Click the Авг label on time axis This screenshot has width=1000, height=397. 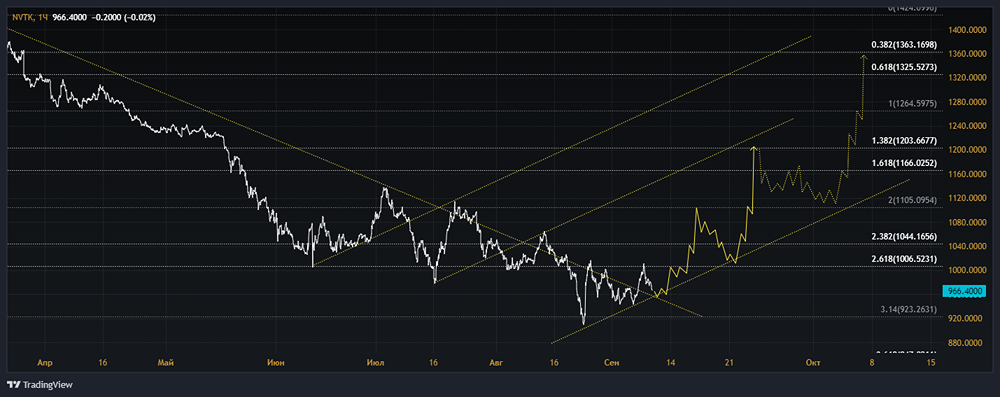(496, 363)
